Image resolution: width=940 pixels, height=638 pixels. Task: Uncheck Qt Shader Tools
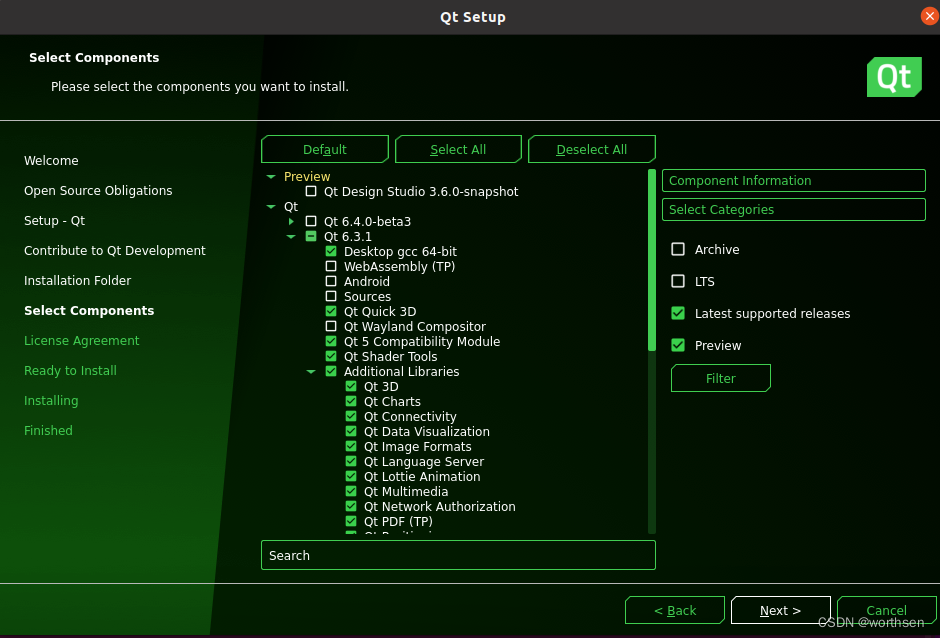[x=331, y=356]
